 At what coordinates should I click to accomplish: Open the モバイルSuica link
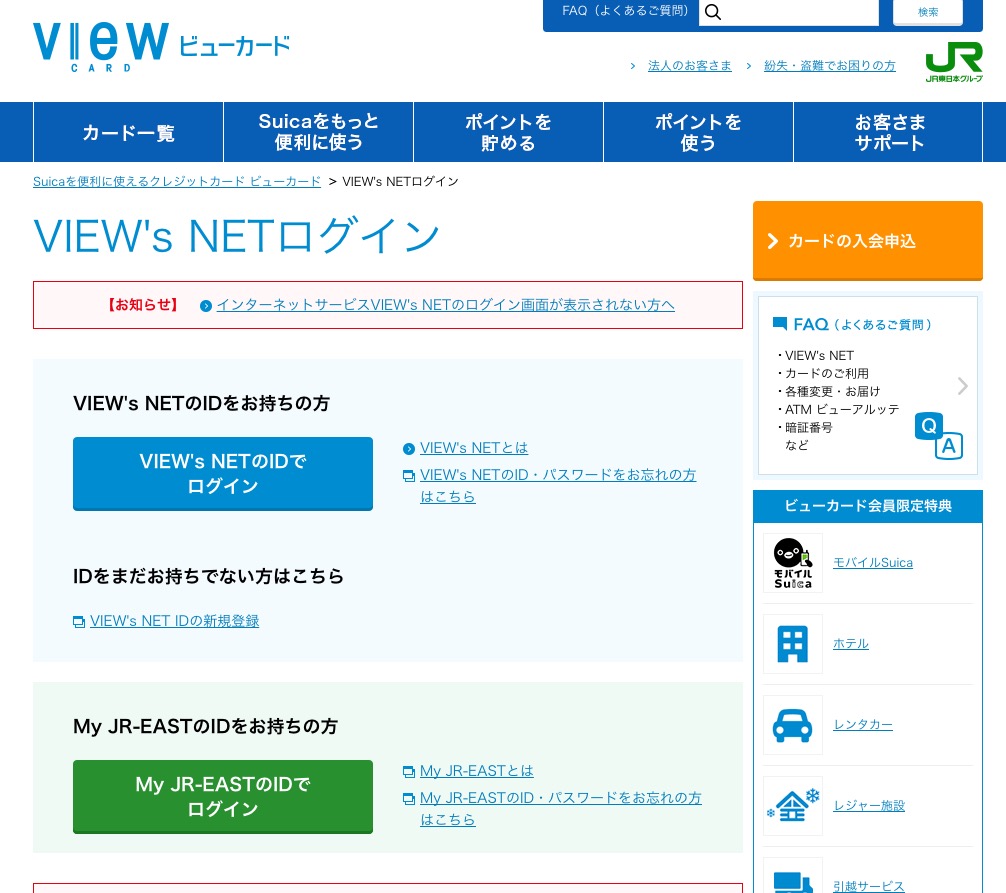pos(873,563)
